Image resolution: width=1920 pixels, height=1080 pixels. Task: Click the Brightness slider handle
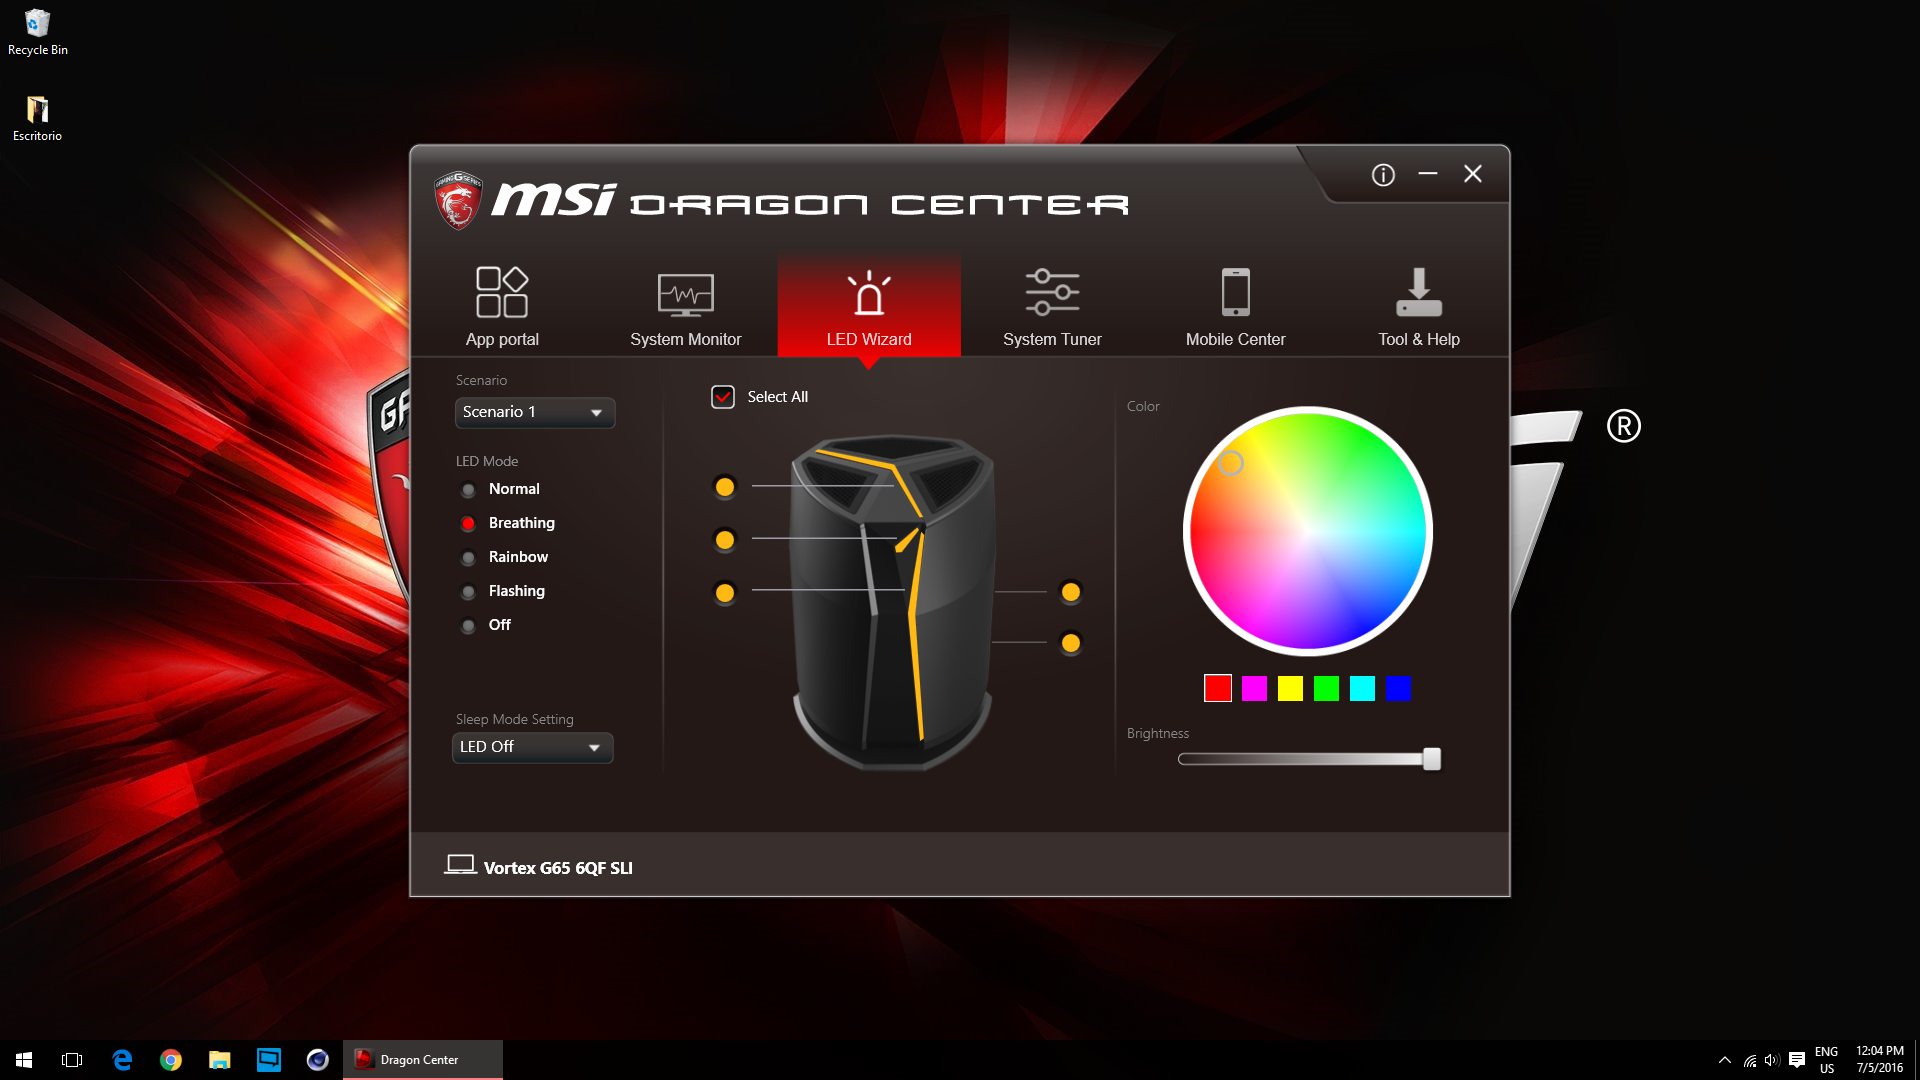click(x=1432, y=759)
